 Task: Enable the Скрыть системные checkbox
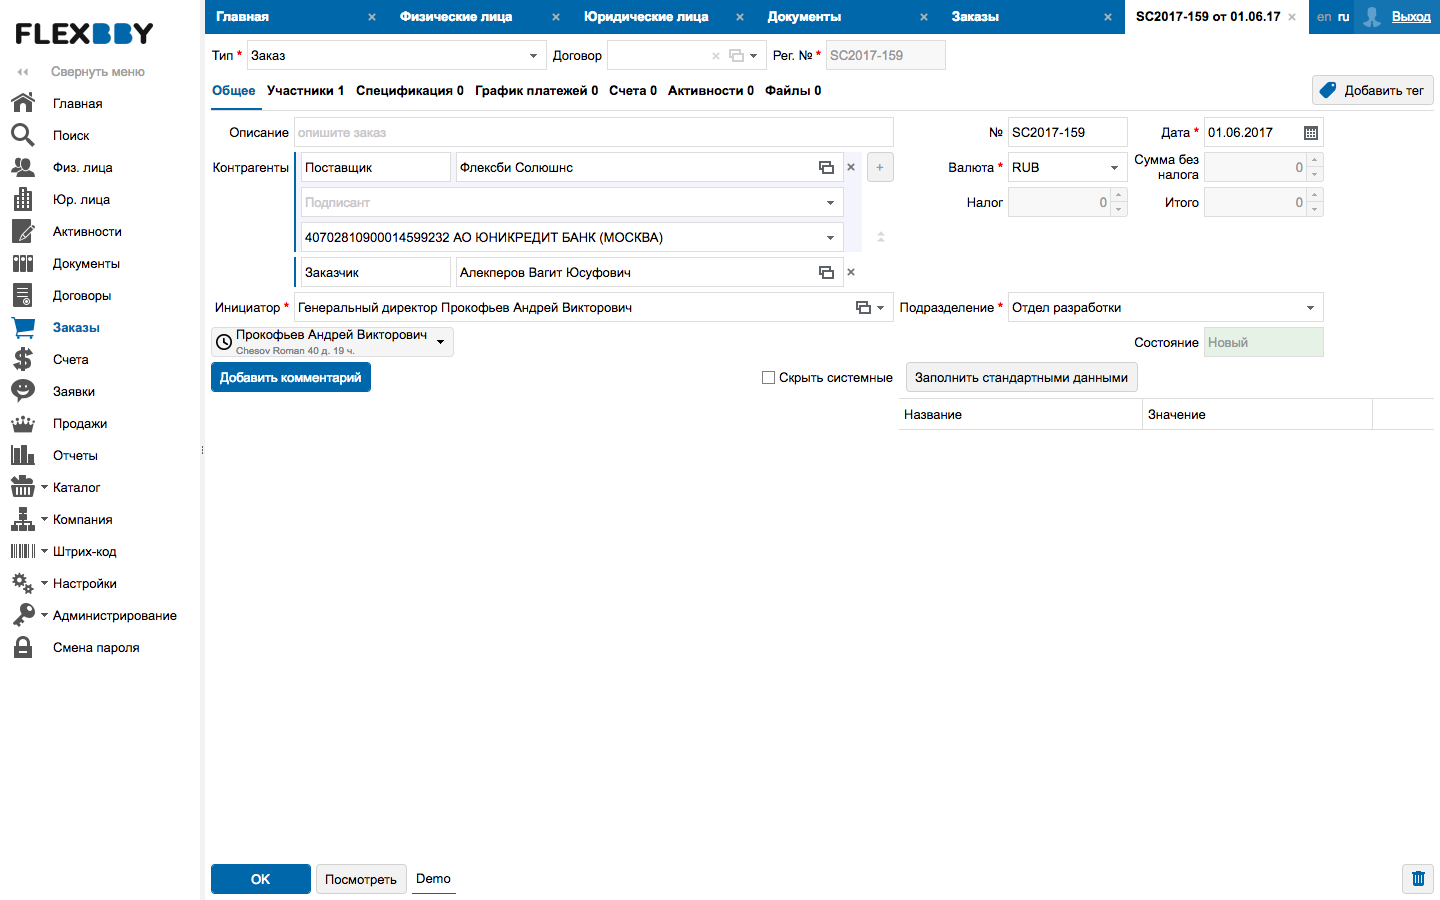tap(768, 378)
